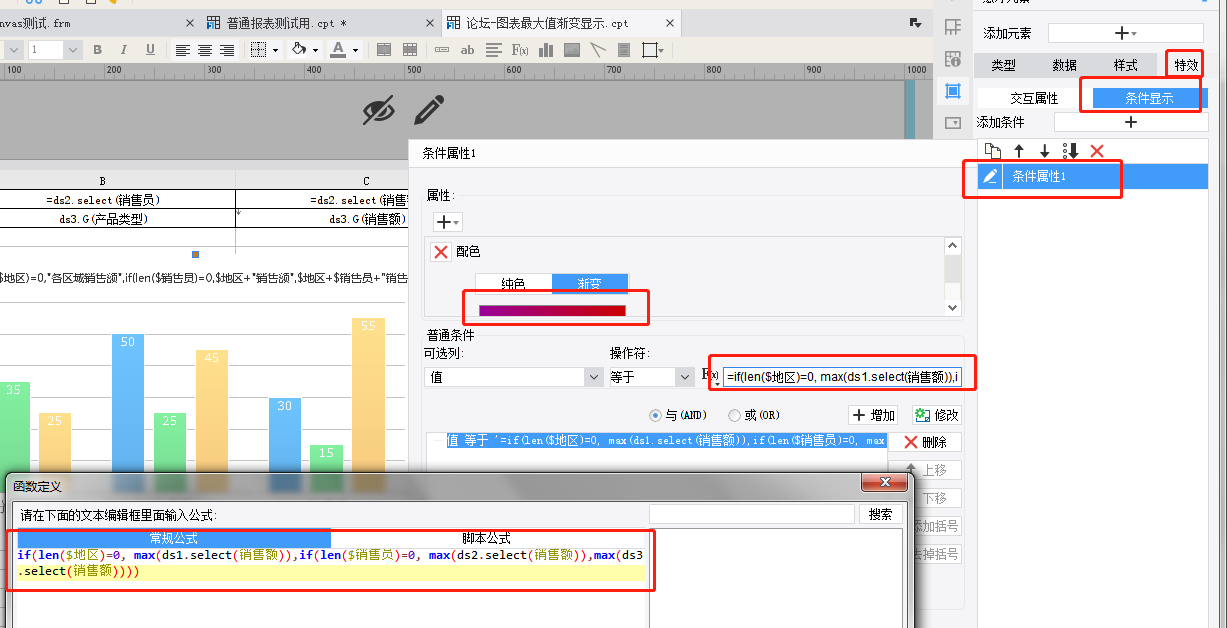1227x628 pixels.
Task: Toggle italic text formatting
Action: click(124, 50)
